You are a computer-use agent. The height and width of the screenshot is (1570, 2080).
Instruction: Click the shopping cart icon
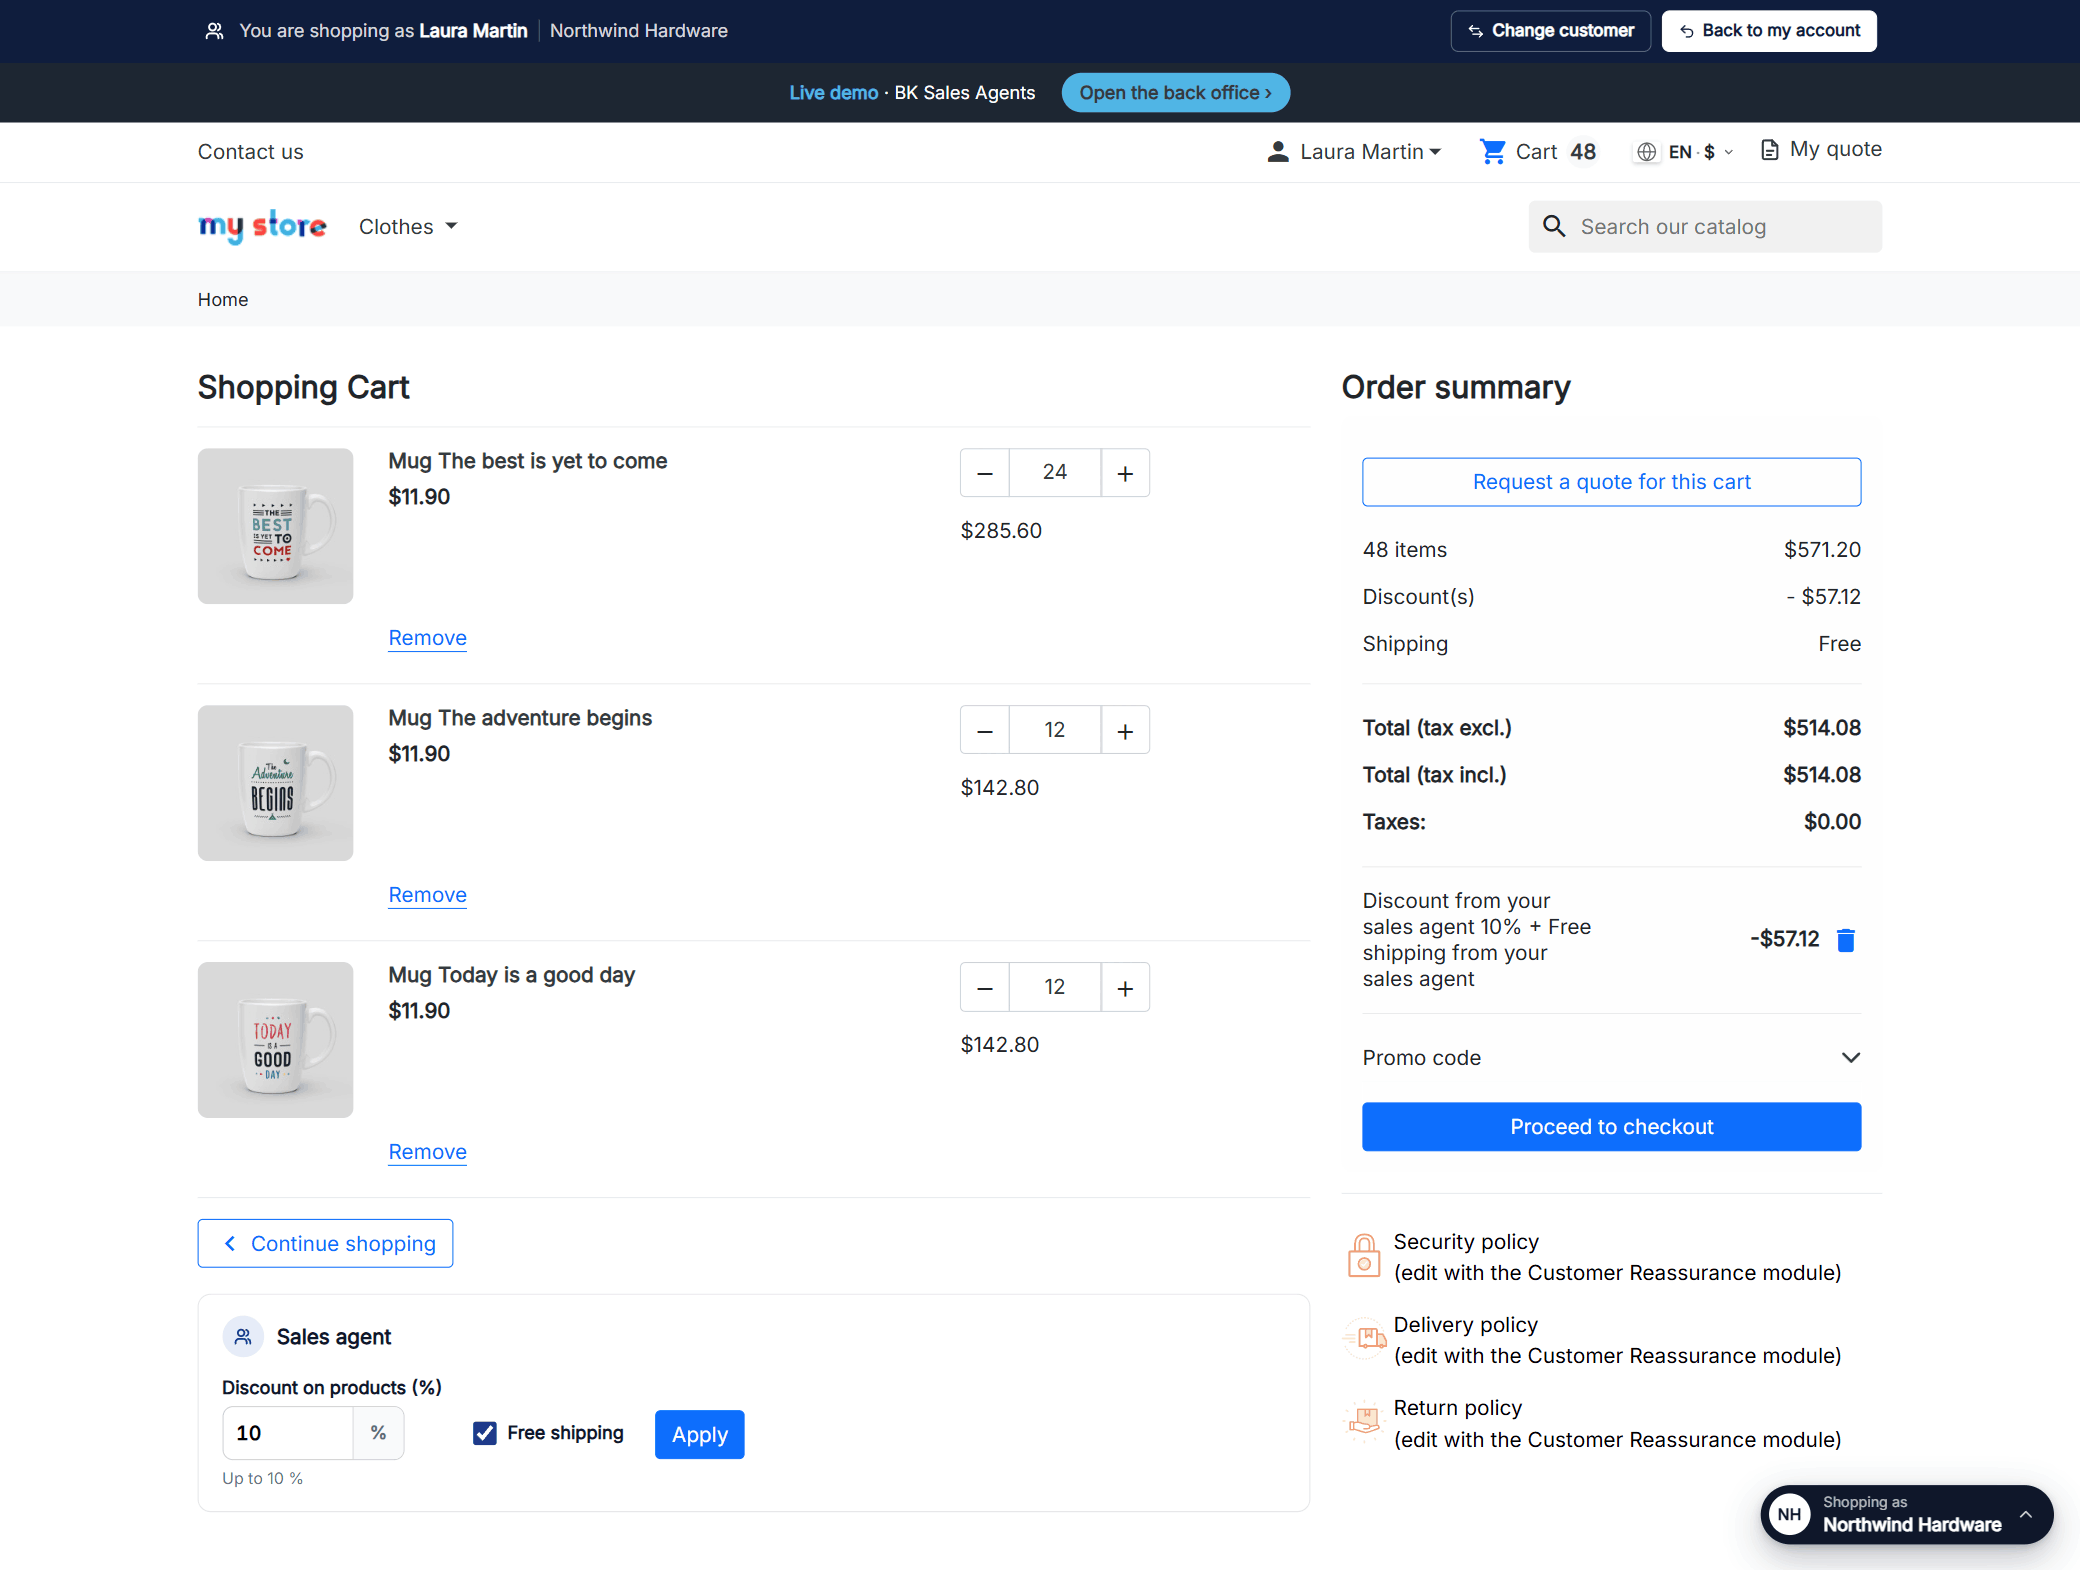1492,152
